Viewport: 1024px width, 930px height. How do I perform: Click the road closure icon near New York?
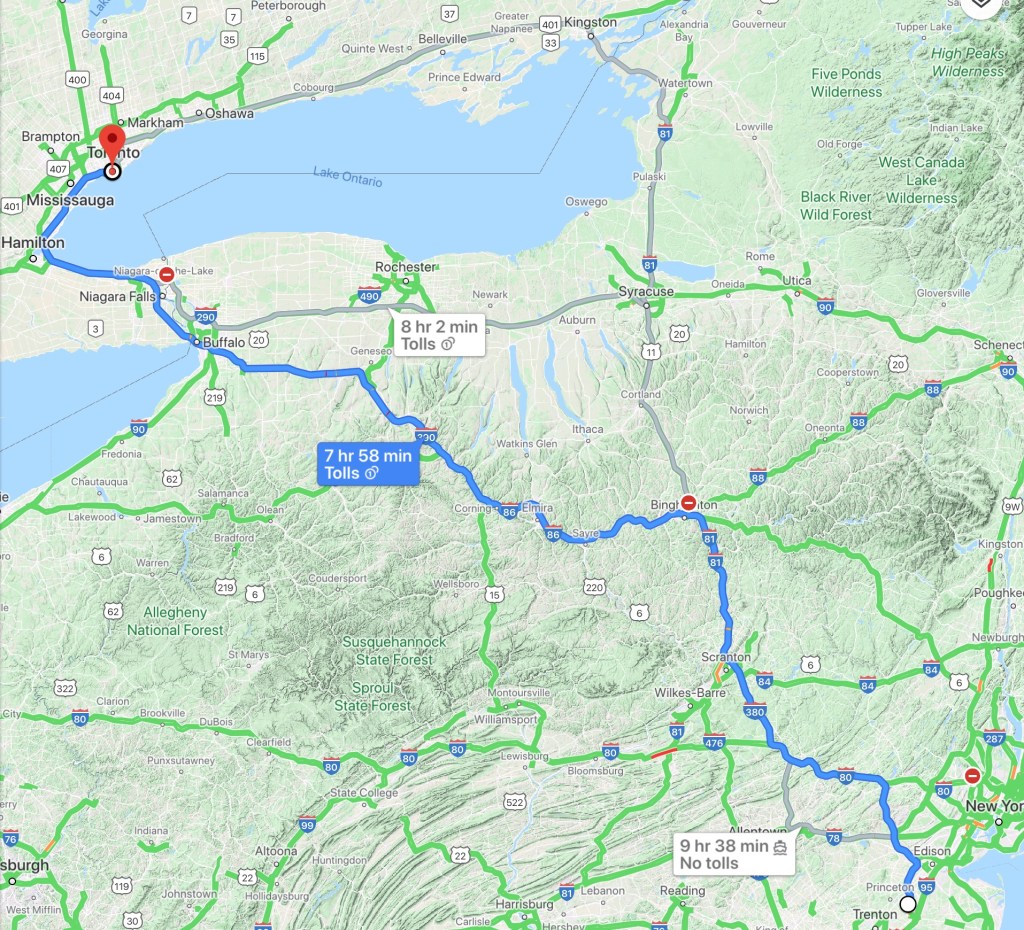[972, 776]
